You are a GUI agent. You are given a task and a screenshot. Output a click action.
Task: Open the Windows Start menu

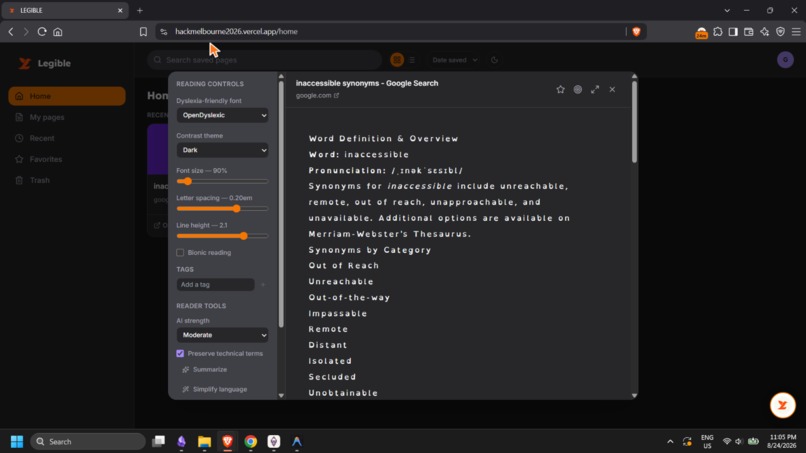pyautogui.click(x=17, y=441)
